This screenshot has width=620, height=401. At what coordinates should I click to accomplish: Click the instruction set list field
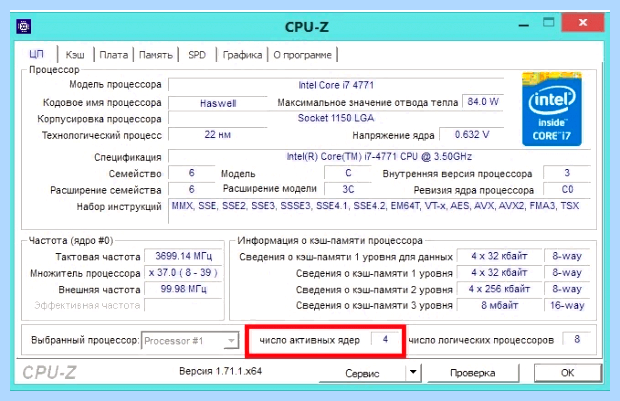click(379, 211)
